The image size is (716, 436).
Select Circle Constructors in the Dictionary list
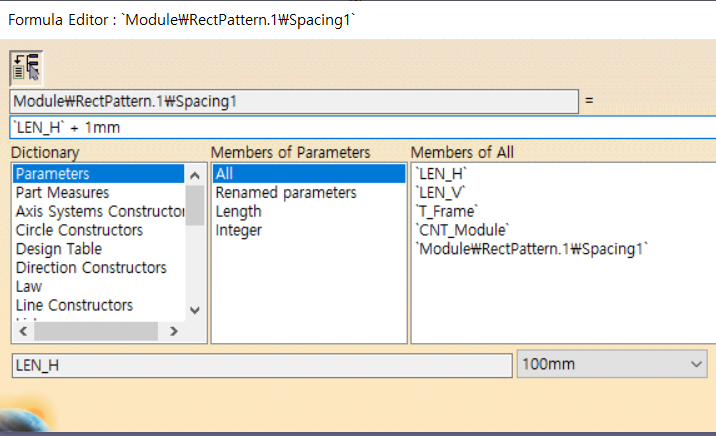98,230
